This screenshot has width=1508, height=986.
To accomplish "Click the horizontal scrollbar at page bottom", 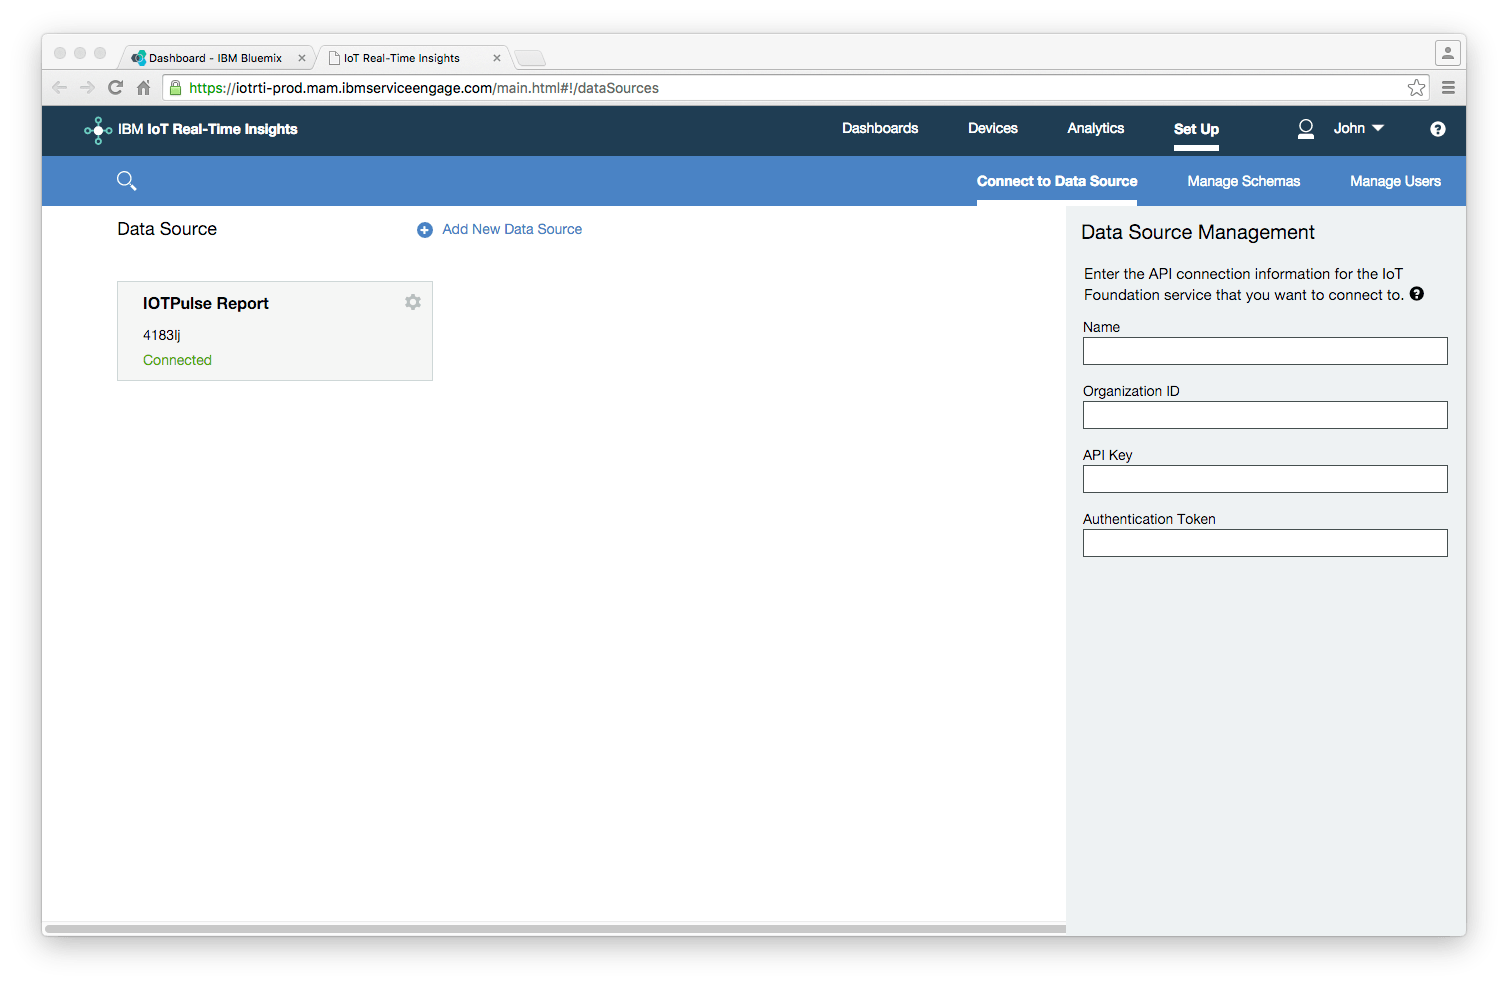I will click(555, 929).
